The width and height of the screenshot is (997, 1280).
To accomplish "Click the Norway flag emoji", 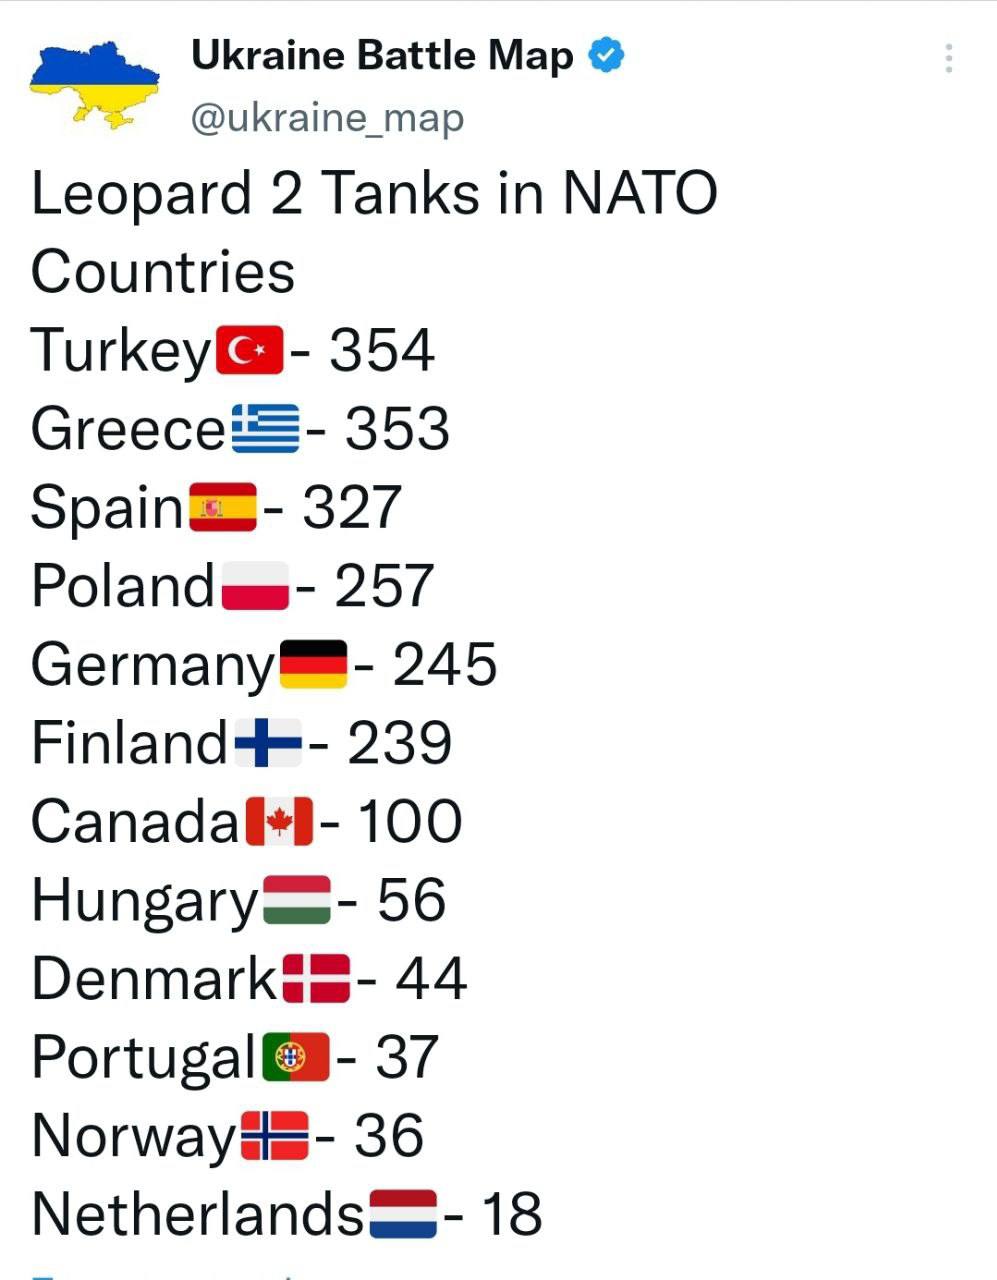I will pos(274,1136).
